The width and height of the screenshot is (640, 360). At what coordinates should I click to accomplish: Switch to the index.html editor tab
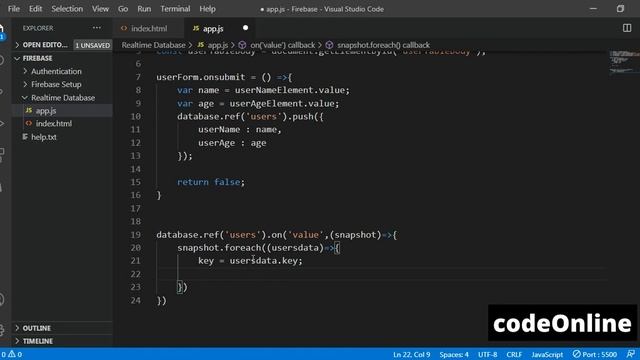tap(149, 28)
